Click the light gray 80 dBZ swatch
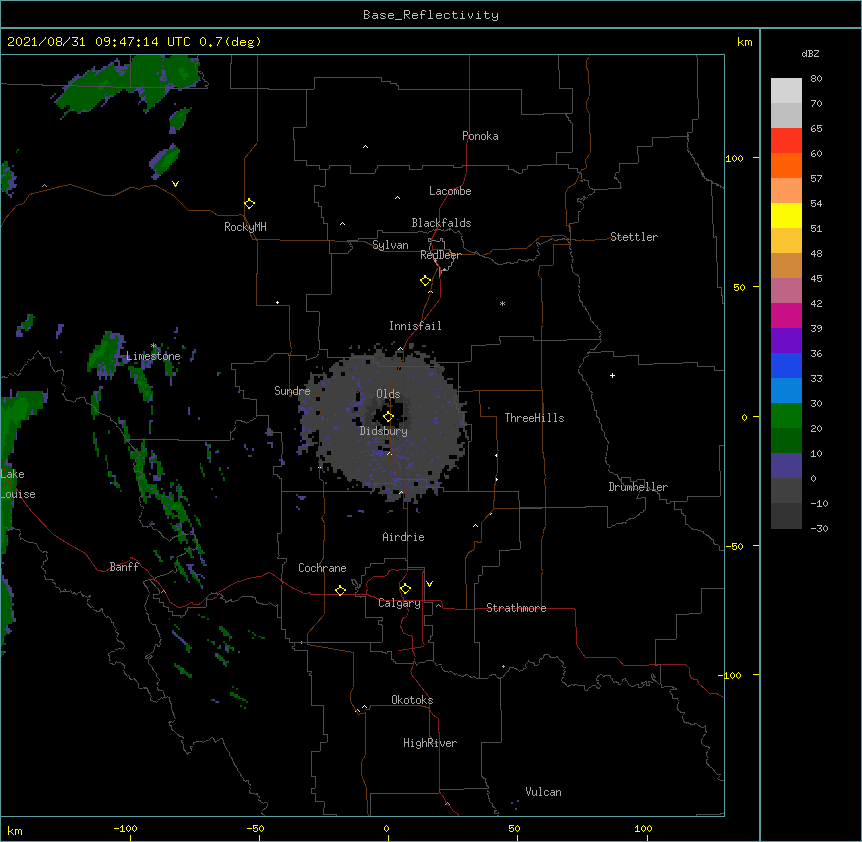This screenshot has height=842, width=862. point(786,91)
